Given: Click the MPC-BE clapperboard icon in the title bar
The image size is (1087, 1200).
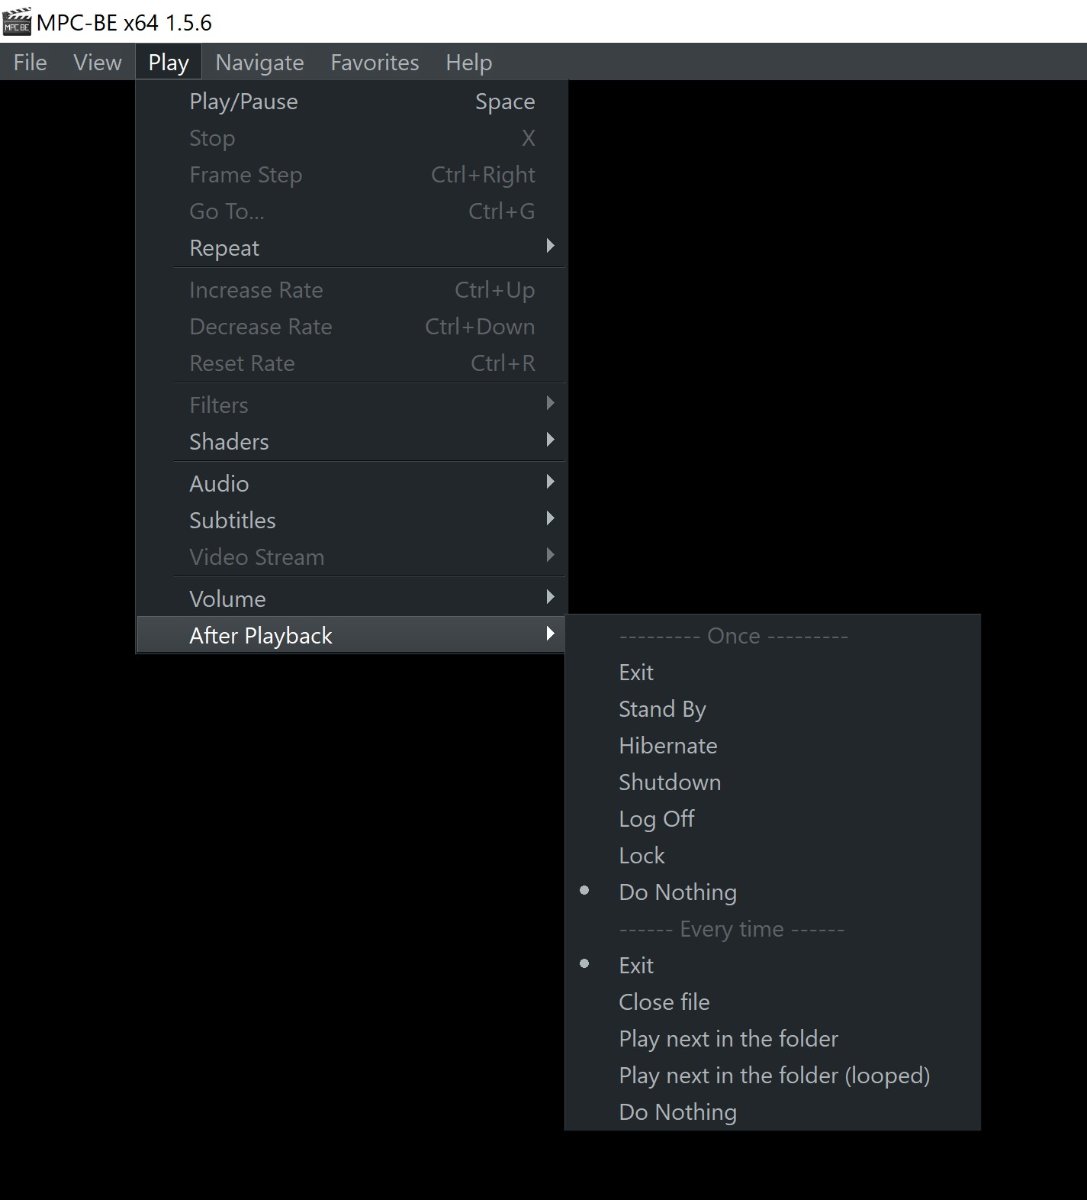Looking at the screenshot, I should click(x=16, y=20).
